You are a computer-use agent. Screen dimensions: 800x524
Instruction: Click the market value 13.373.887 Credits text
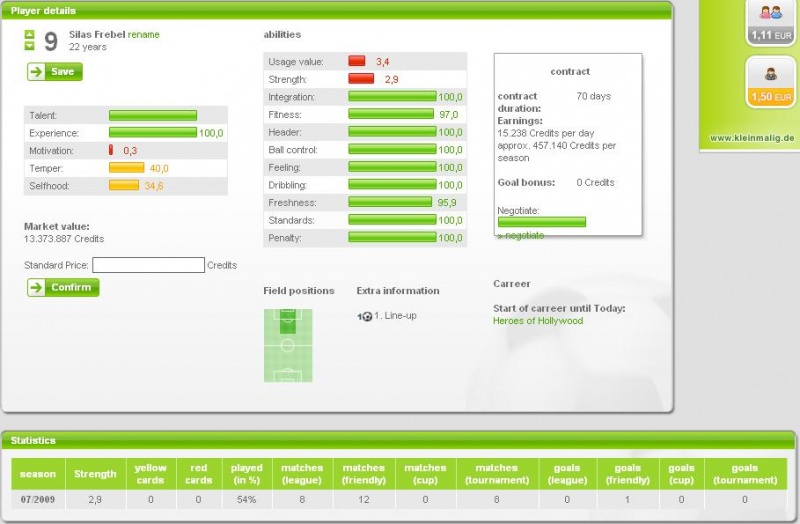64,239
